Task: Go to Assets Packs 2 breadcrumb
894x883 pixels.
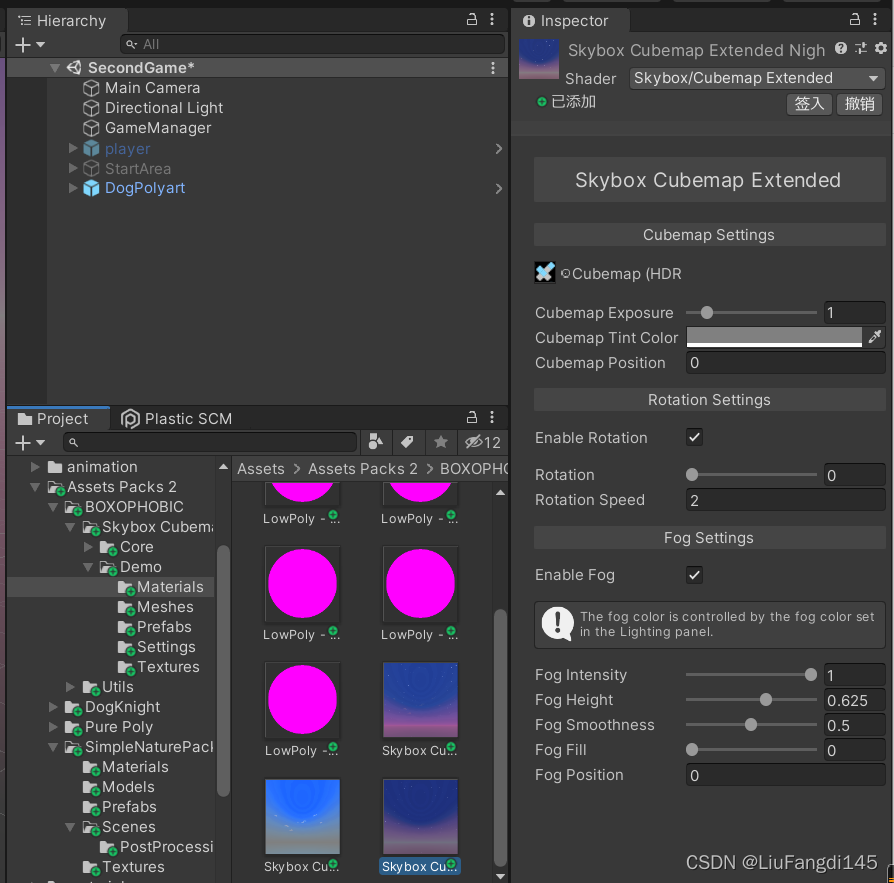Action: pos(363,469)
